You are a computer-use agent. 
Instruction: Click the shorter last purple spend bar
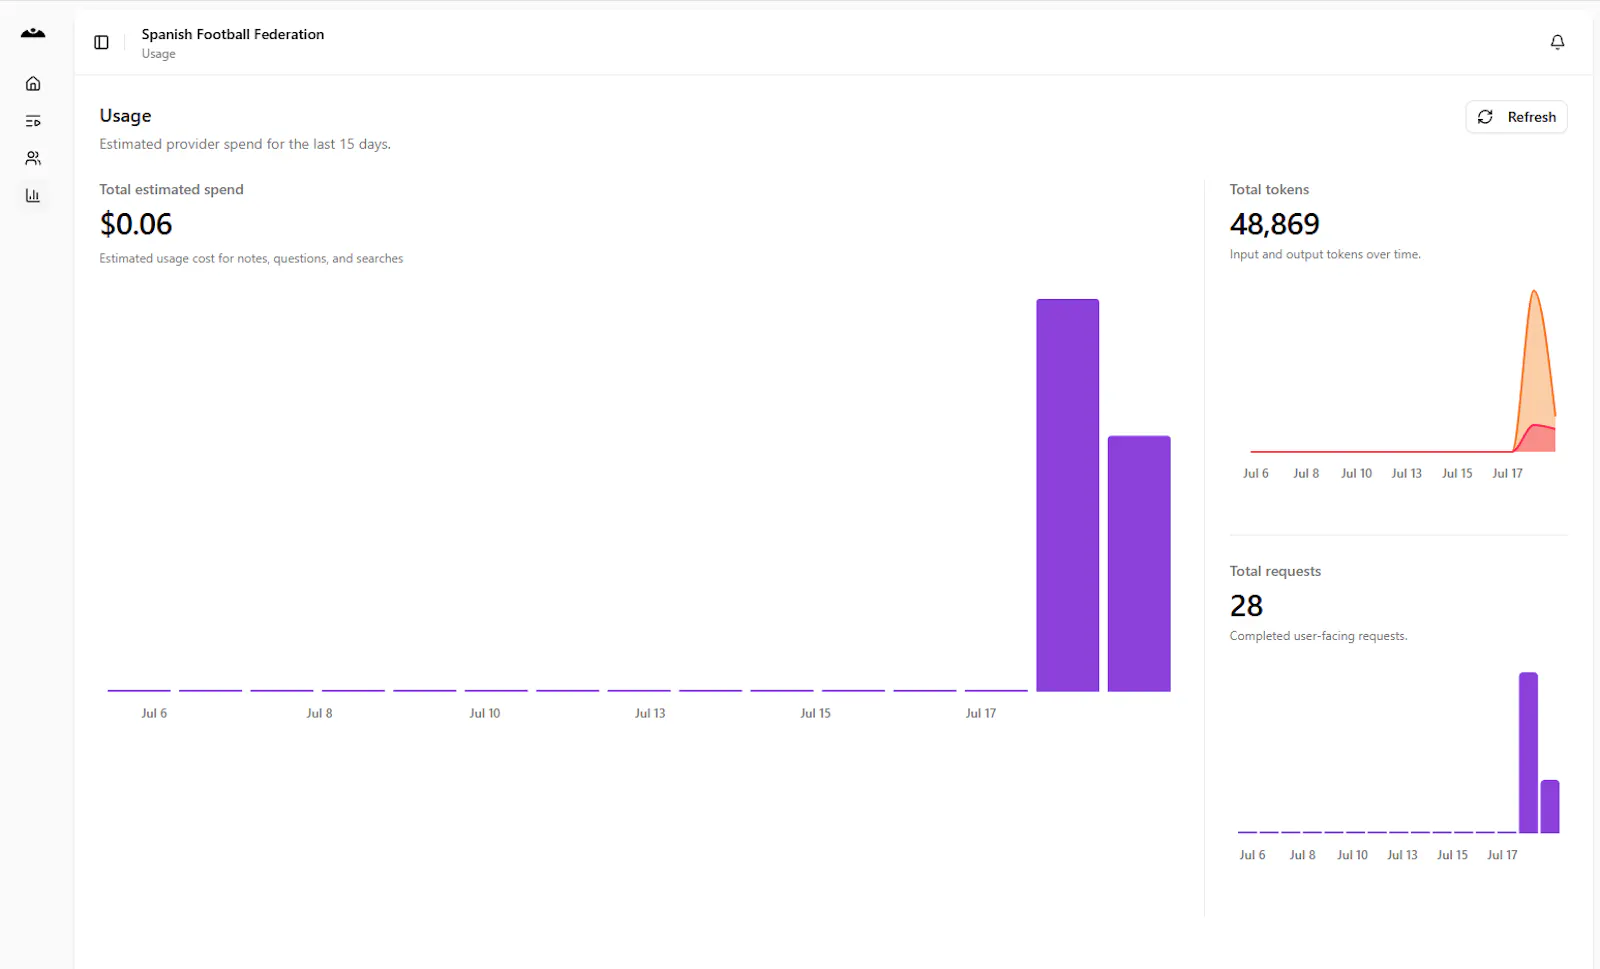point(1139,563)
